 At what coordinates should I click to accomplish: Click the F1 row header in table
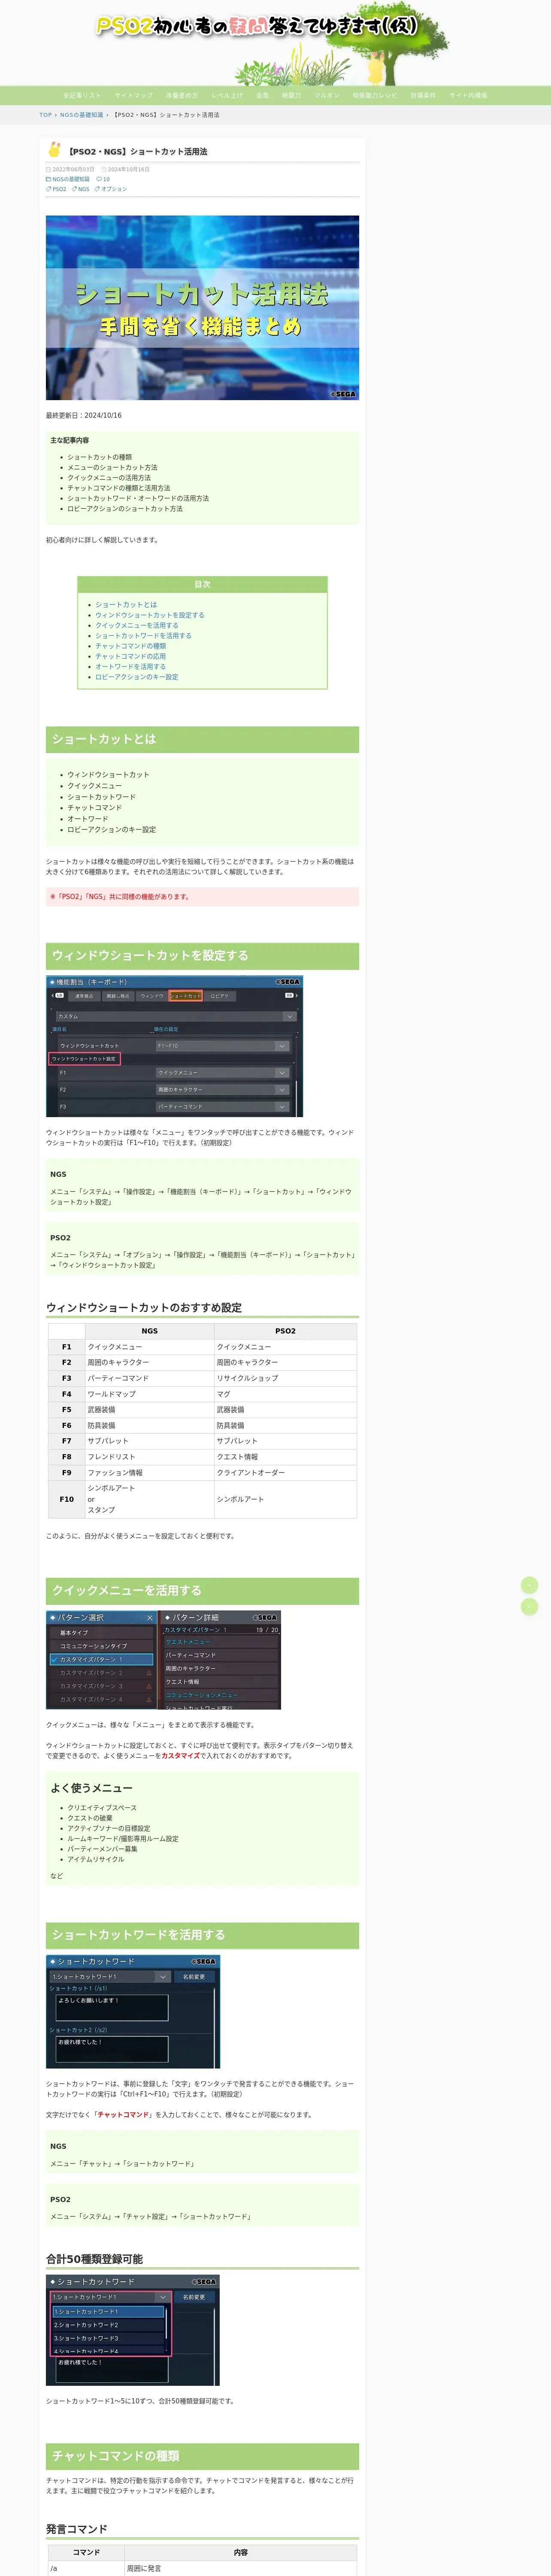[66, 1347]
